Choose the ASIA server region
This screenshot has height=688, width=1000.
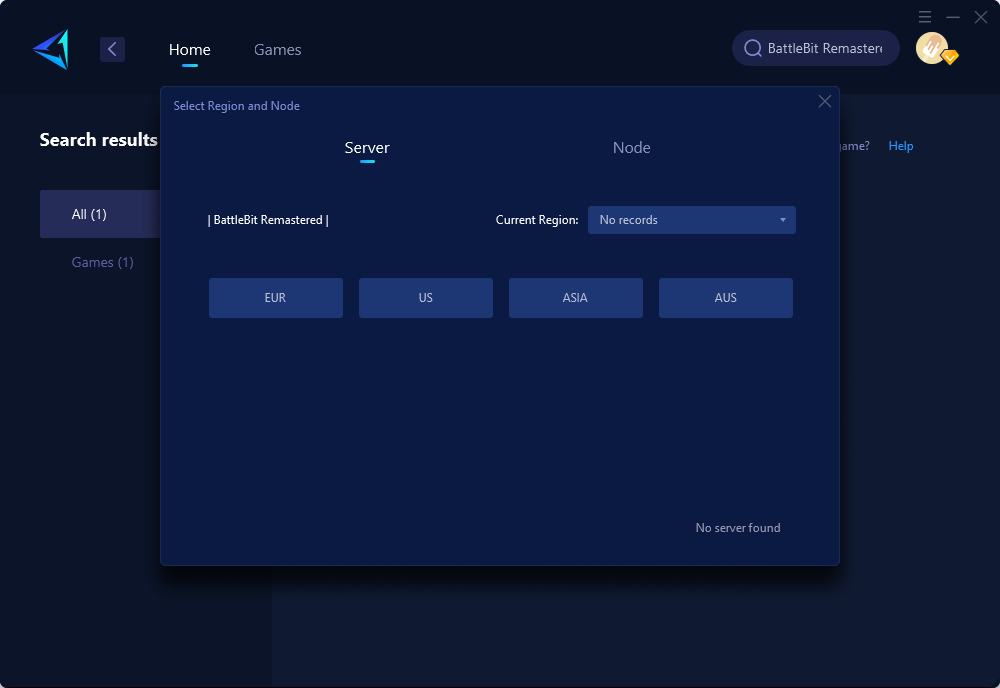(x=575, y=298)
